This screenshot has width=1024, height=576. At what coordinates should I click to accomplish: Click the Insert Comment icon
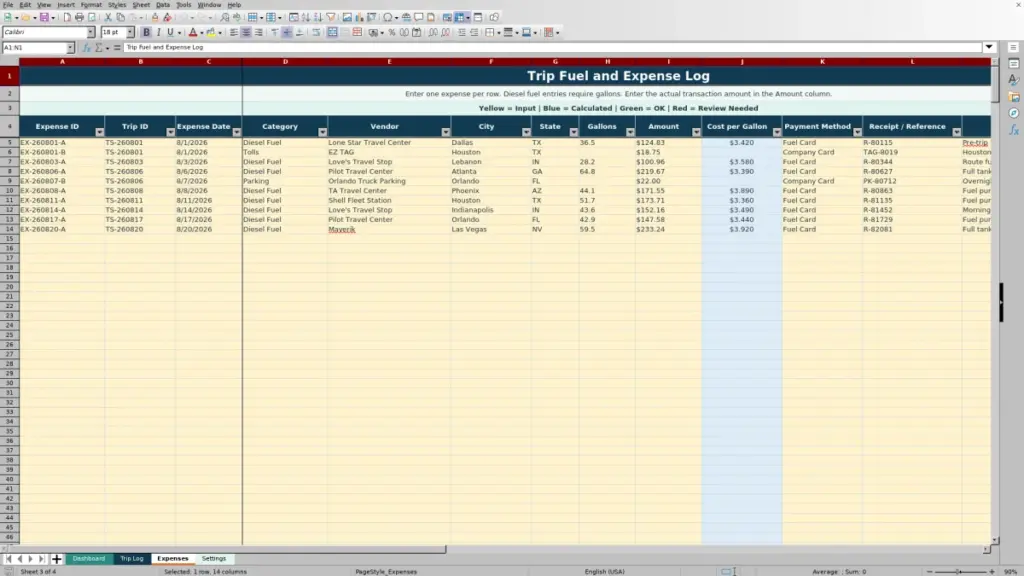tap(419, 18)
